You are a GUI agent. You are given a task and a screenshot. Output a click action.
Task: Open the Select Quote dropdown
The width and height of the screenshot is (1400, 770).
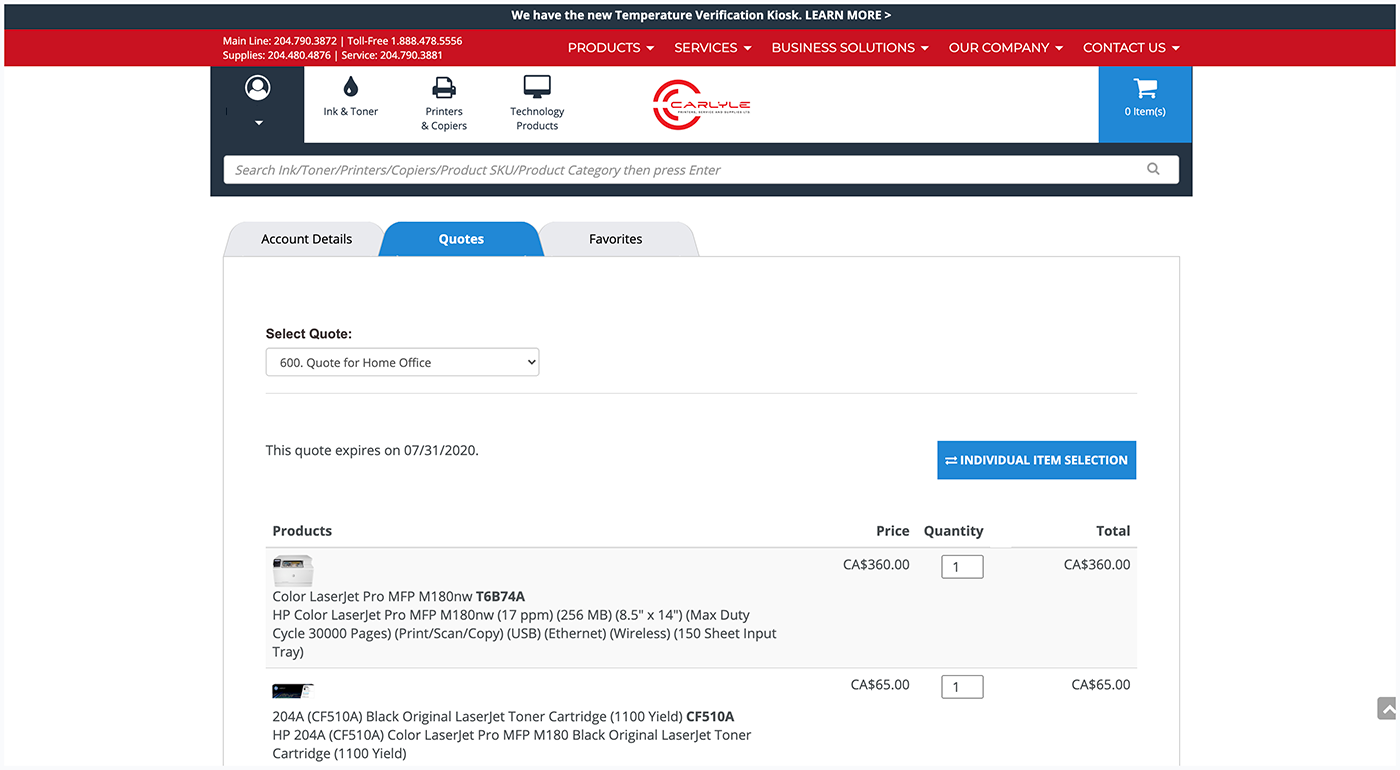[x=402, y=362]
